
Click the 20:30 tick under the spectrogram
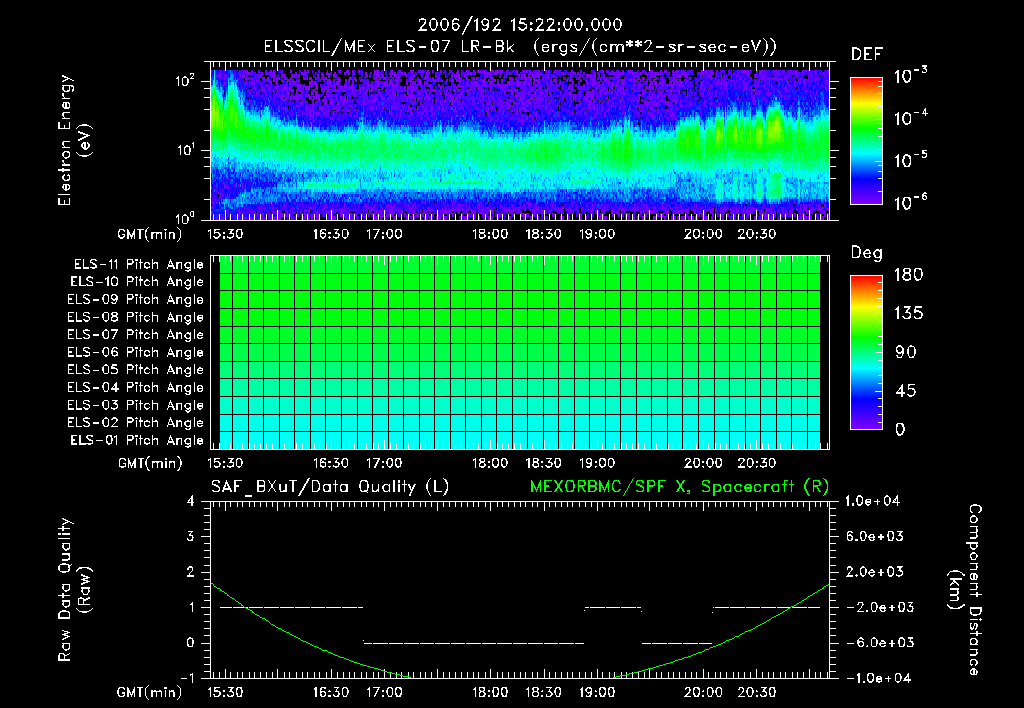(x=757, y=234)
